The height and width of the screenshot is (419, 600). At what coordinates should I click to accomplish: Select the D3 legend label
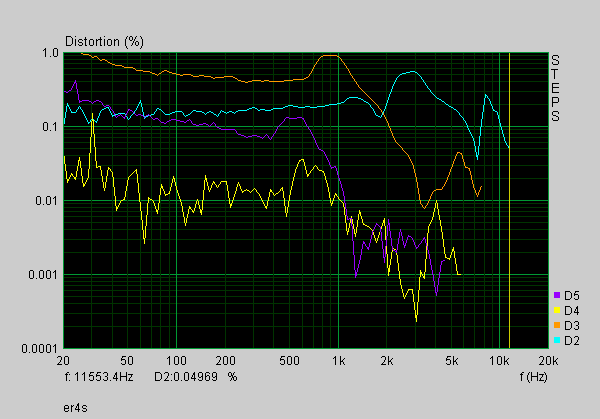(572, 326)
